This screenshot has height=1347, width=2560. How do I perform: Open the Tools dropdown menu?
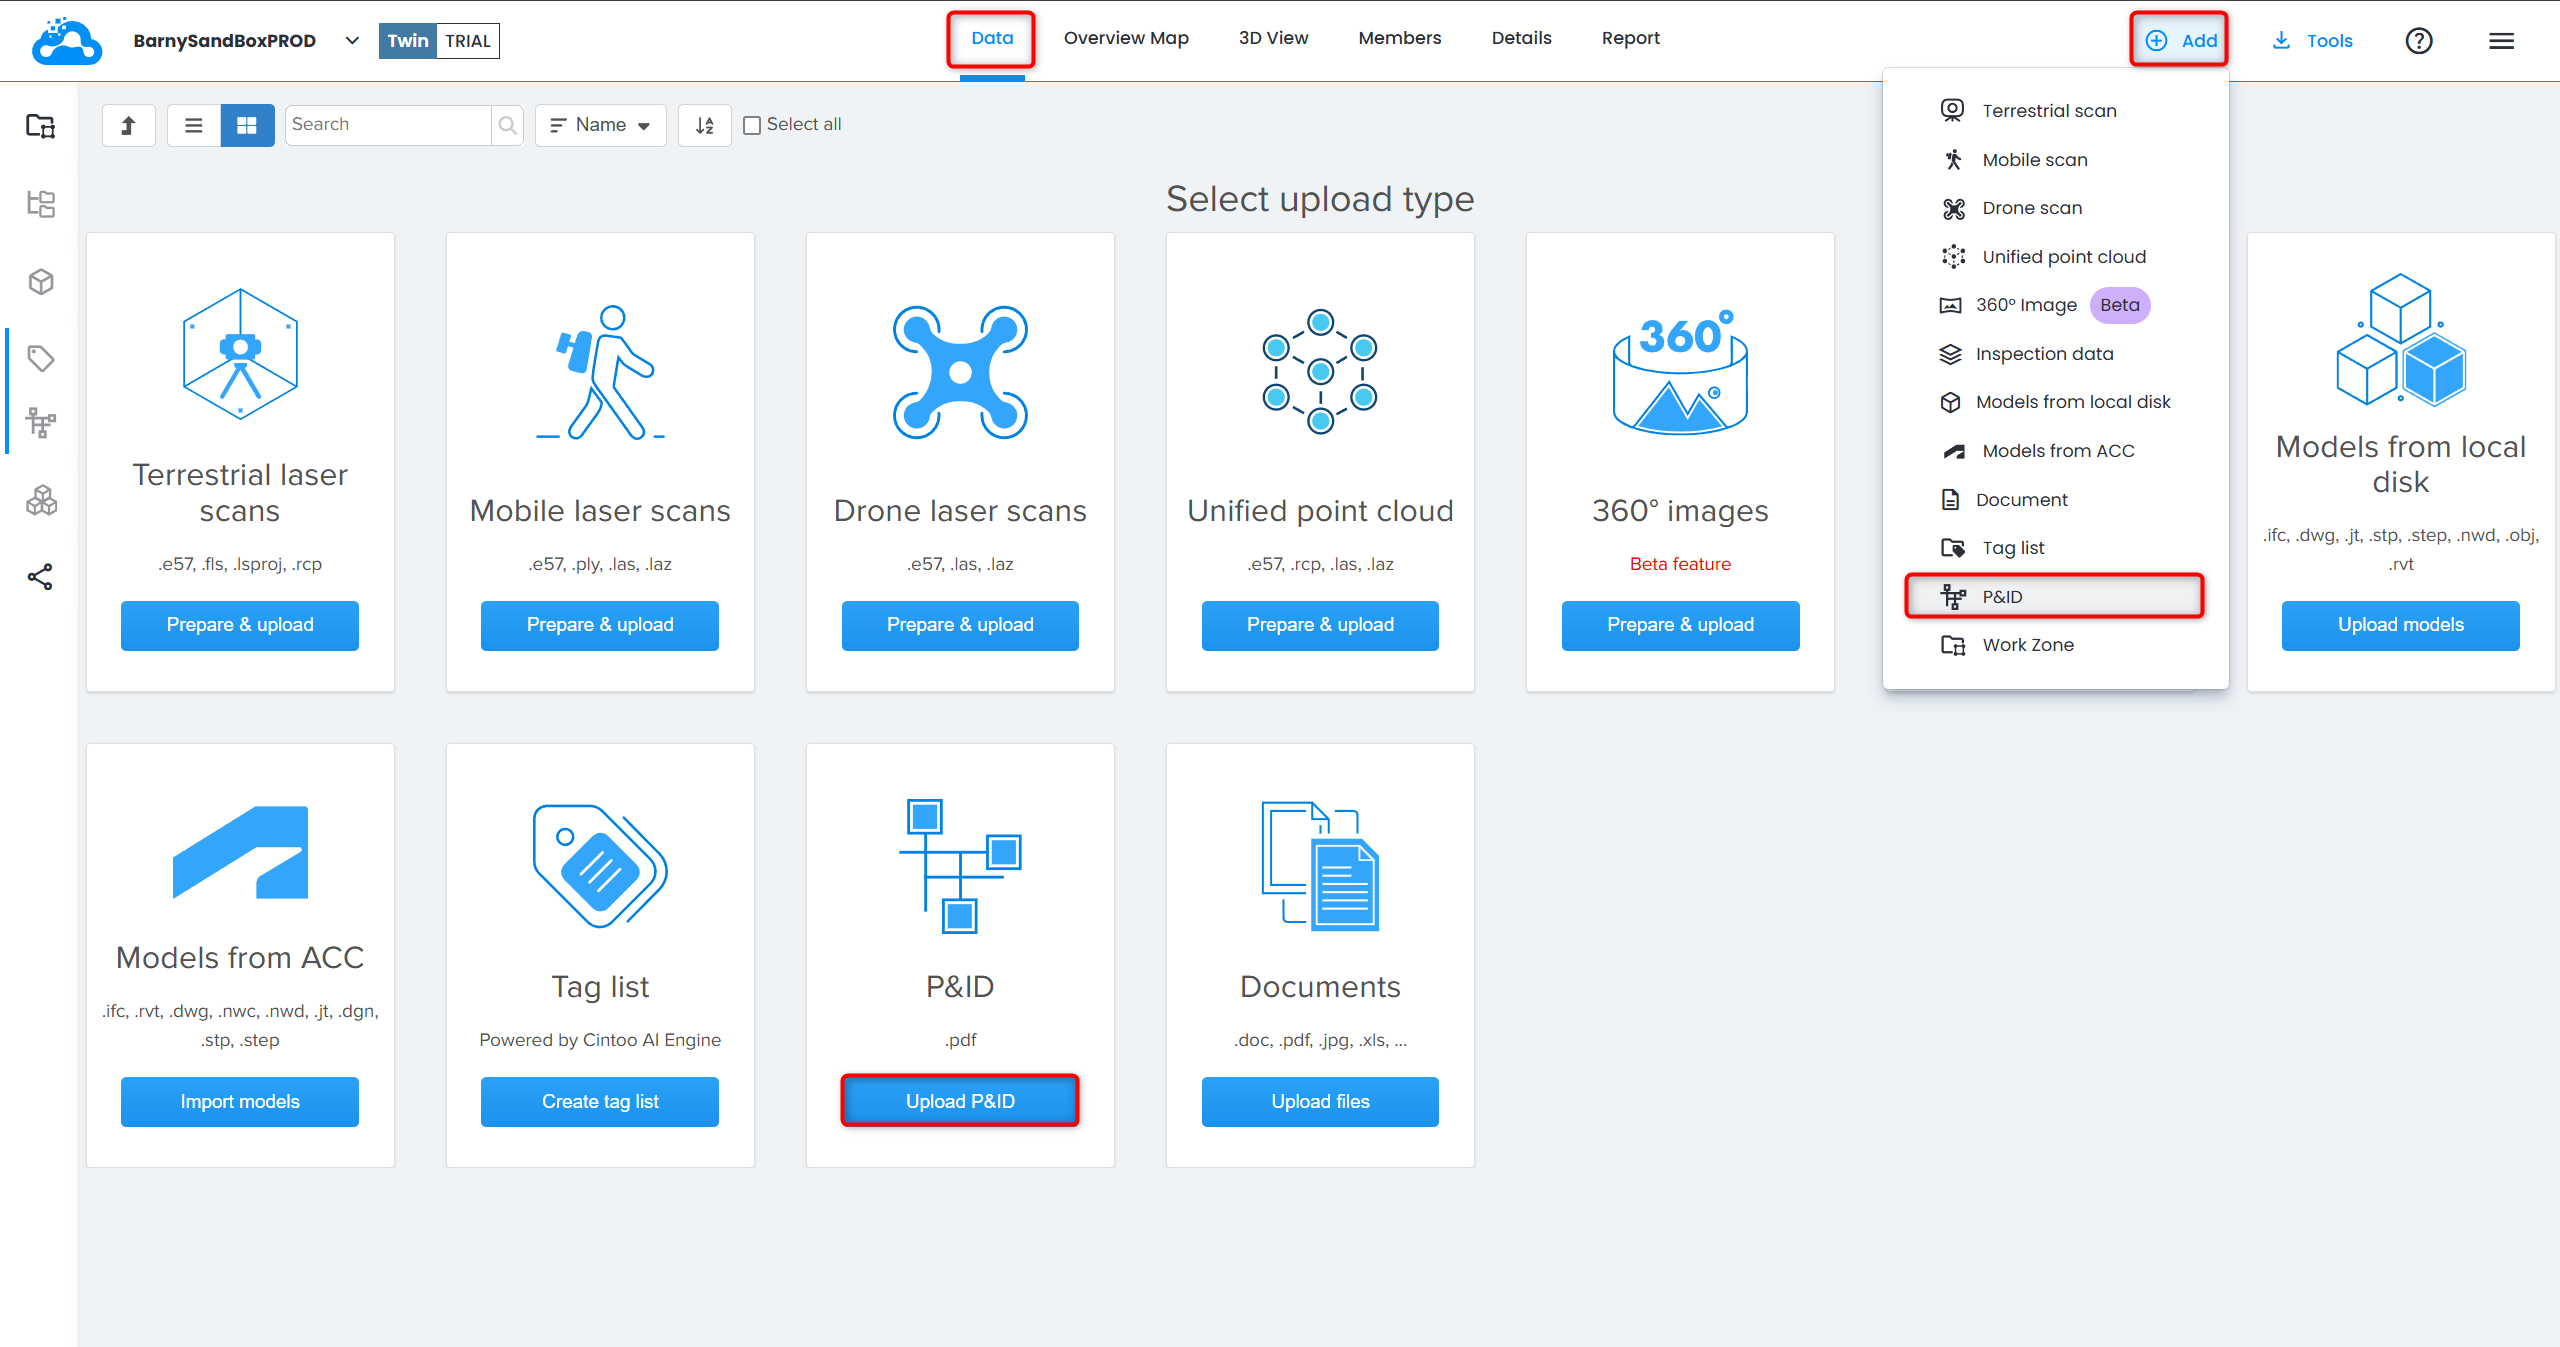click(2312, 41)
